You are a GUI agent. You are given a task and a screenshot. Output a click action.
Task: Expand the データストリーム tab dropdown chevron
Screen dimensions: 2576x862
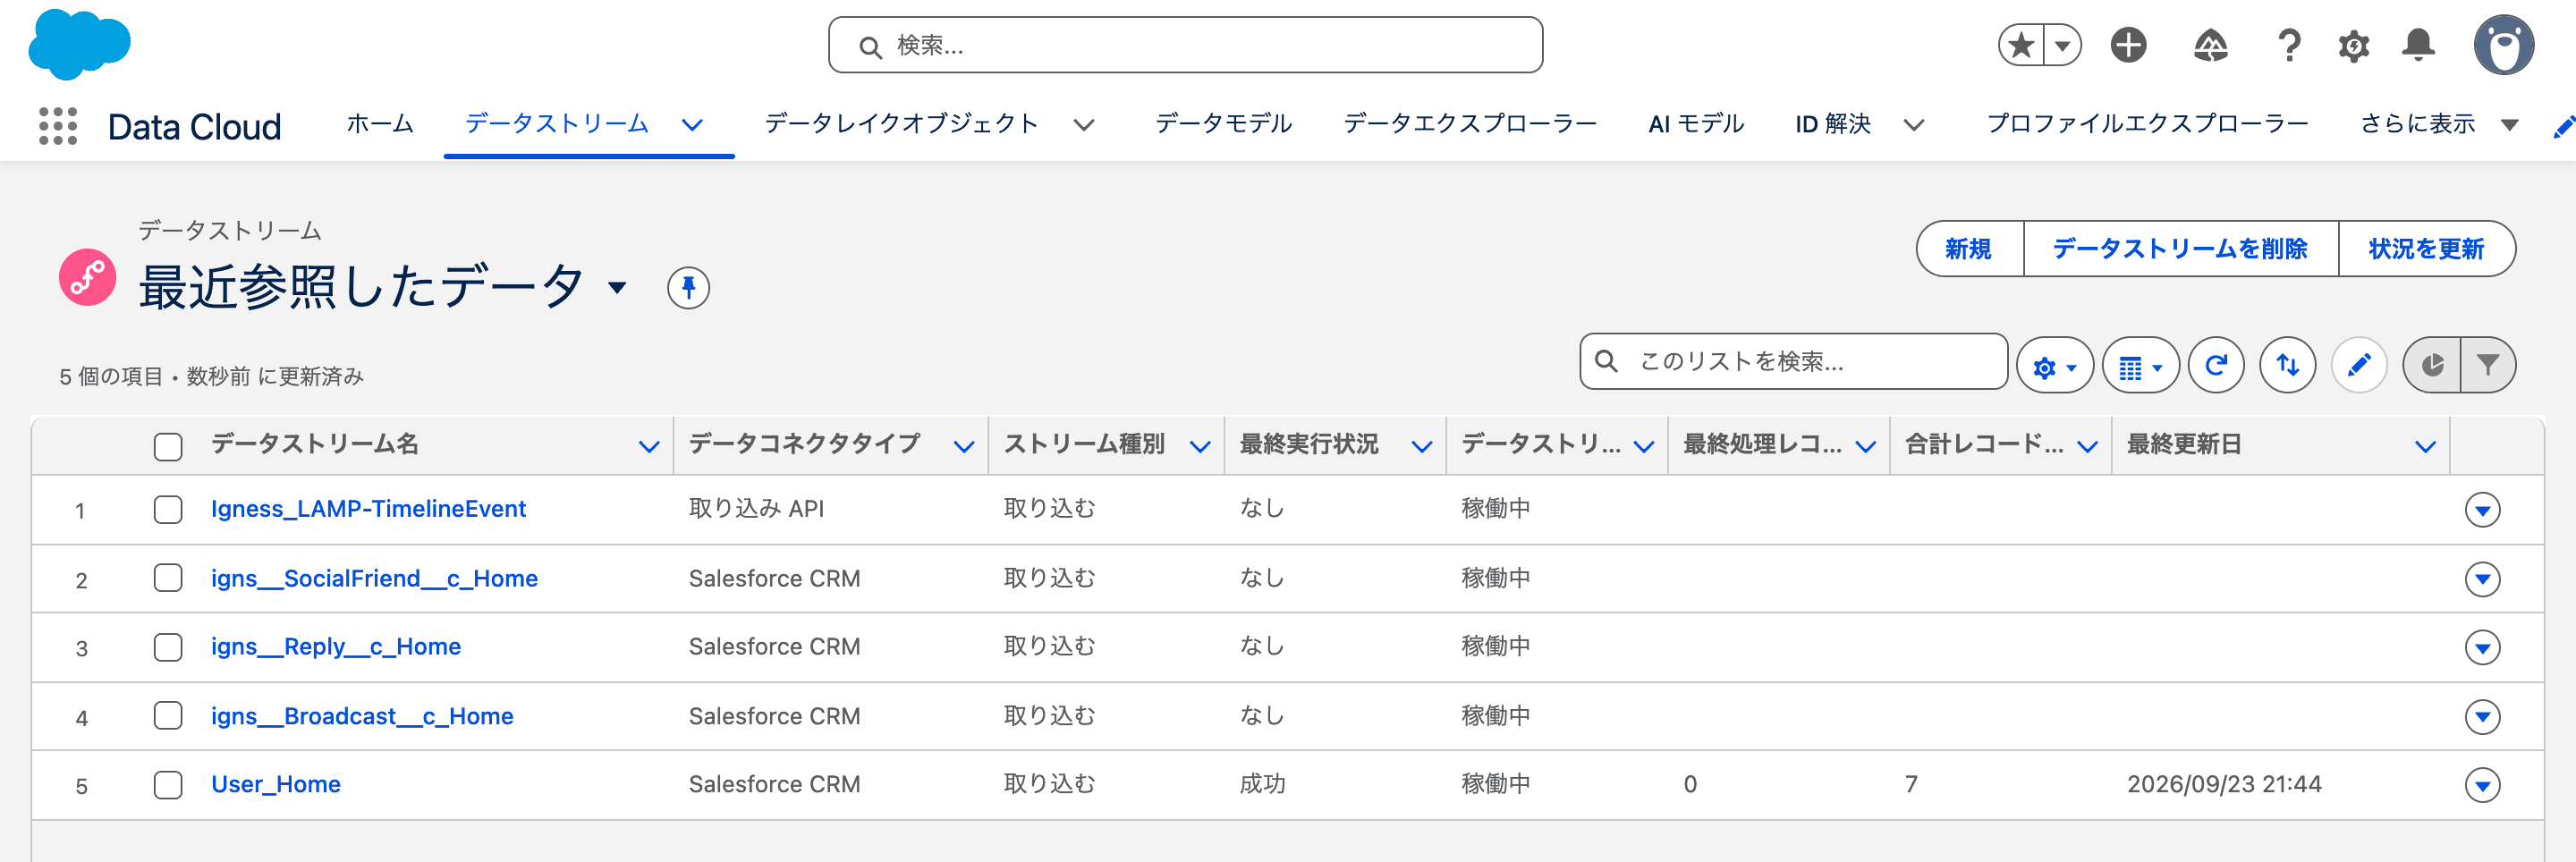692,125
